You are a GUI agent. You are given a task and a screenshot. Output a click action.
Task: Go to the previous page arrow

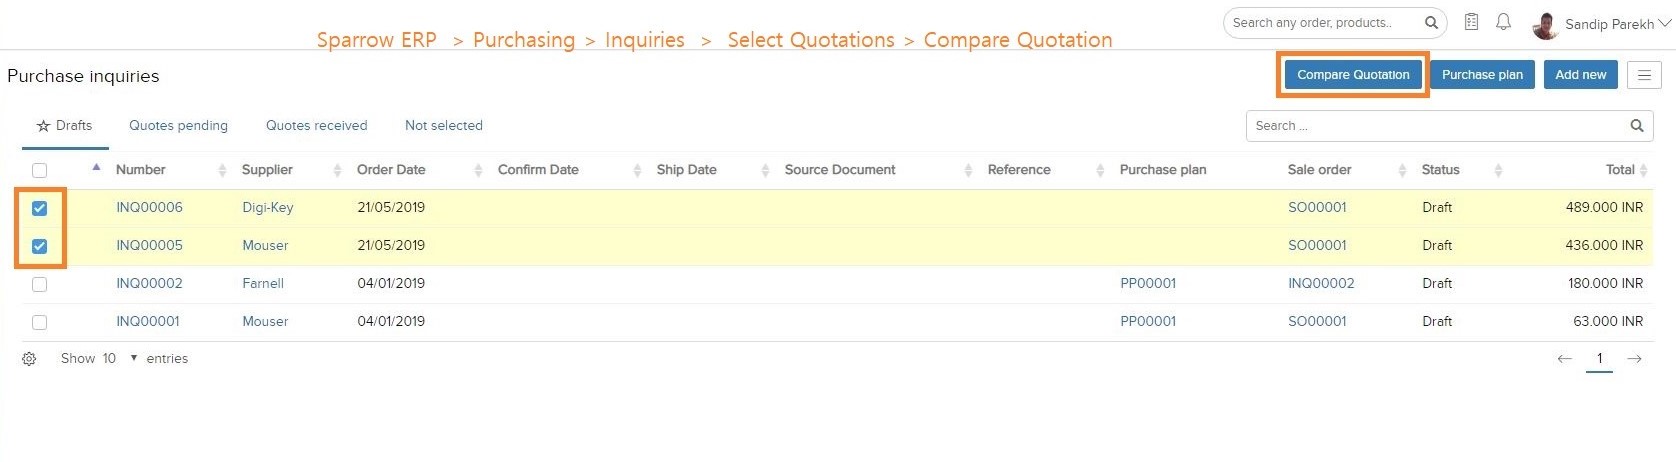1565,359
